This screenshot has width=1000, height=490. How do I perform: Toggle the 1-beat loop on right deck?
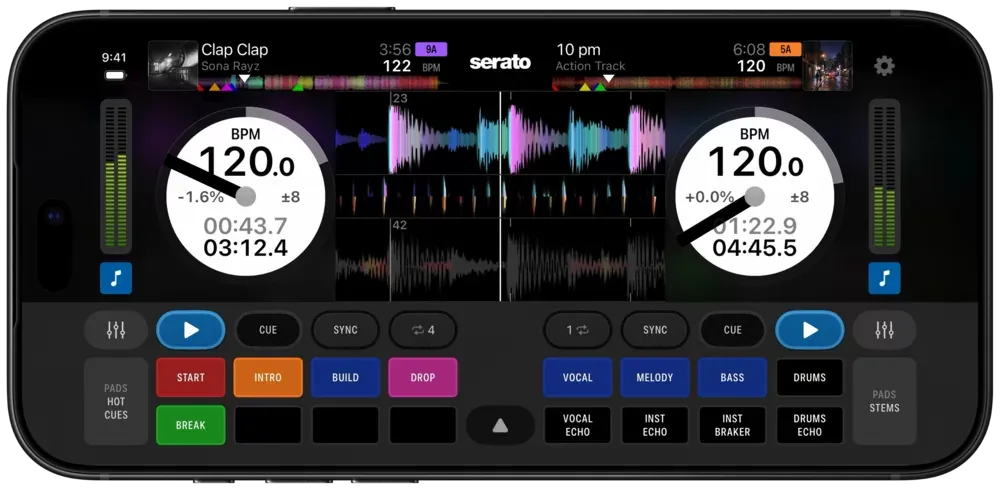tap(577, 330)
